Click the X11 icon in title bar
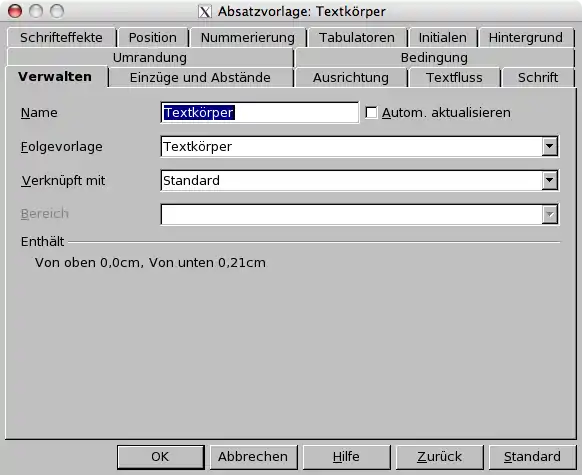Screen dimensions: 582x475 click(205, 12)
